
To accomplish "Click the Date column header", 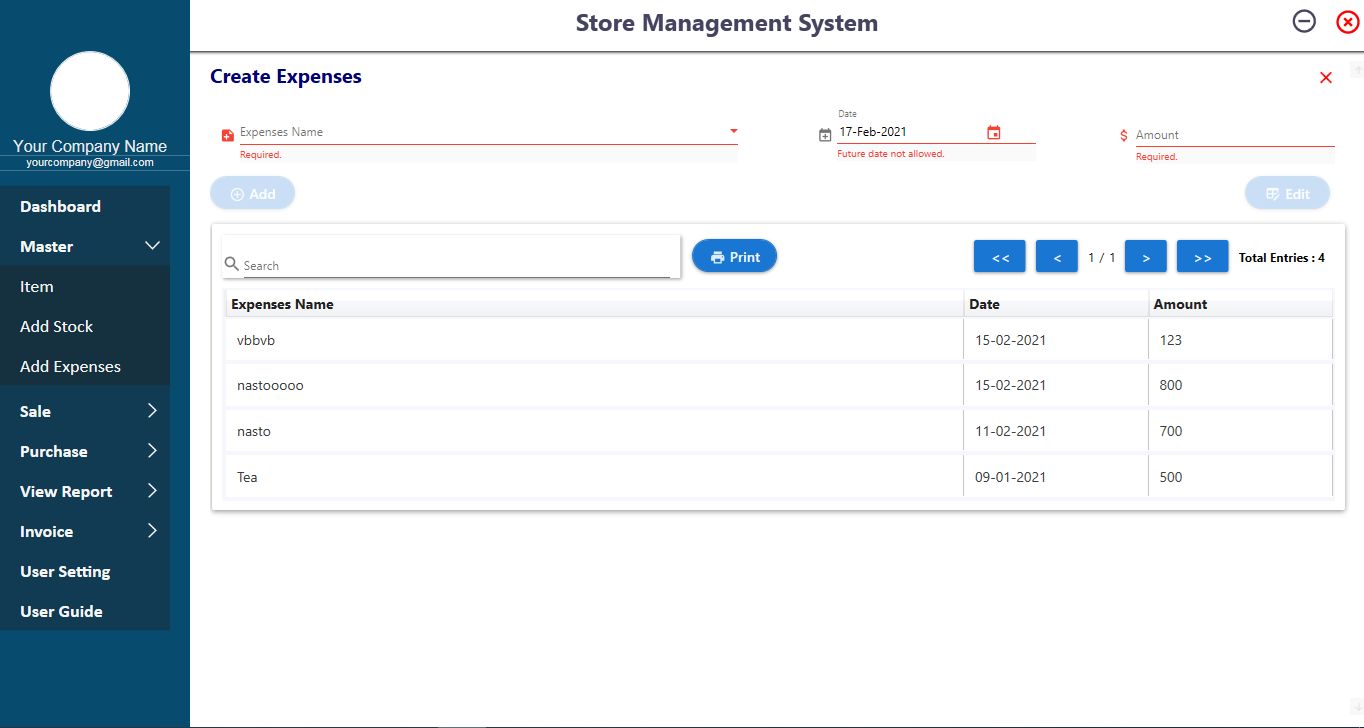I will [x=1056, y=304].
